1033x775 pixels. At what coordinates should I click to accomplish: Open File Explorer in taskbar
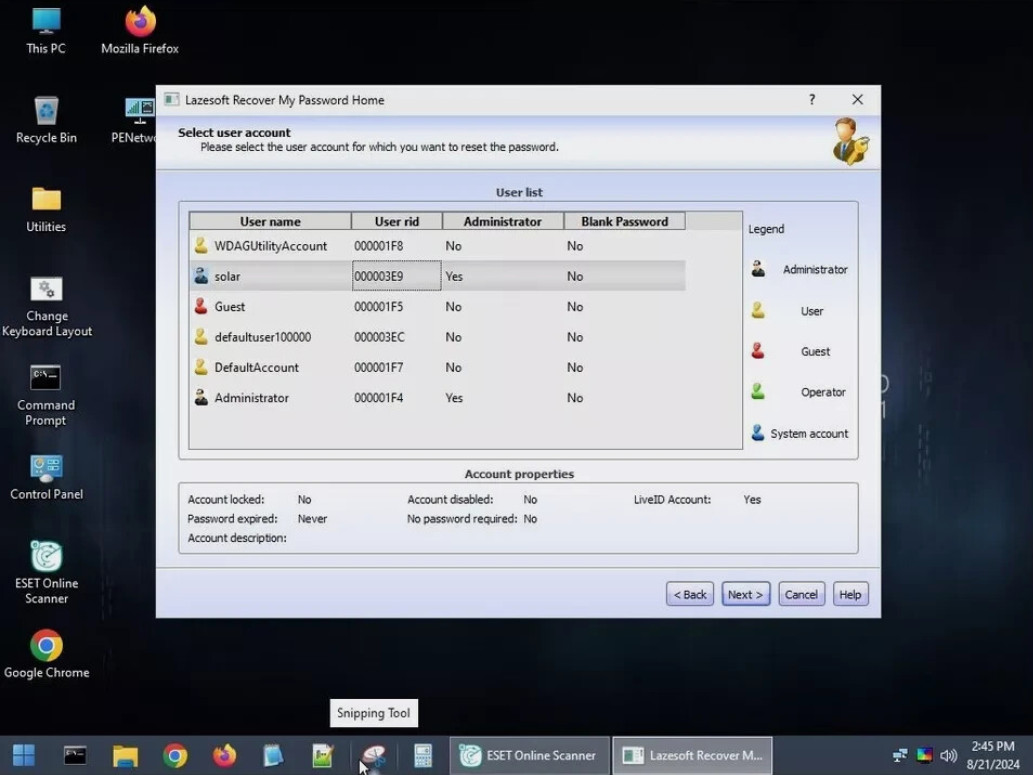point(125,755)
